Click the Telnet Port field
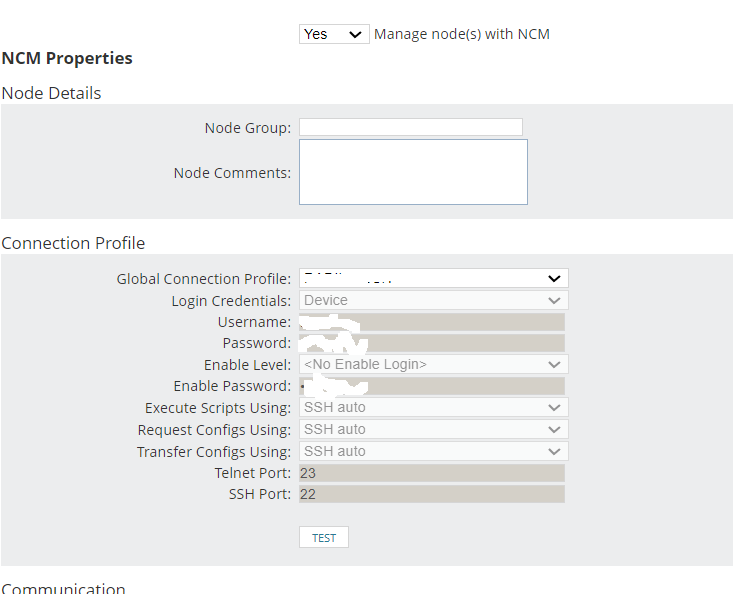 point(432,473)
